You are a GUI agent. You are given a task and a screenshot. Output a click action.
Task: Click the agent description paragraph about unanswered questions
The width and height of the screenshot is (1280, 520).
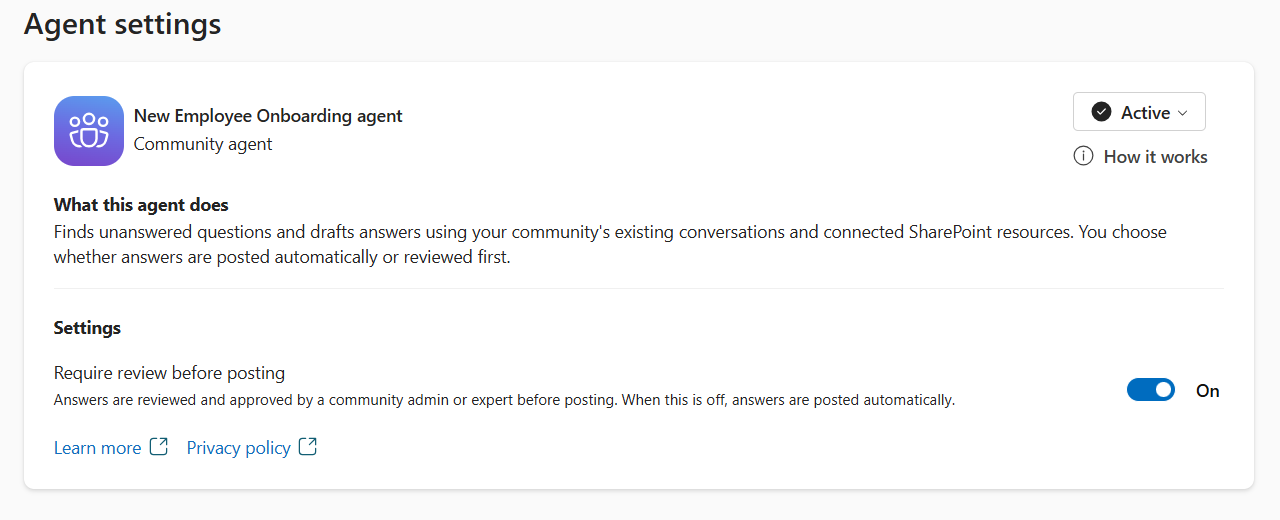(x=610, y=244)
